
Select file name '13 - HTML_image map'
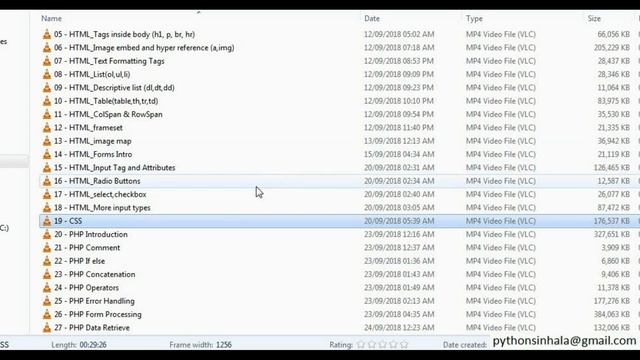[x=93, y=141]
